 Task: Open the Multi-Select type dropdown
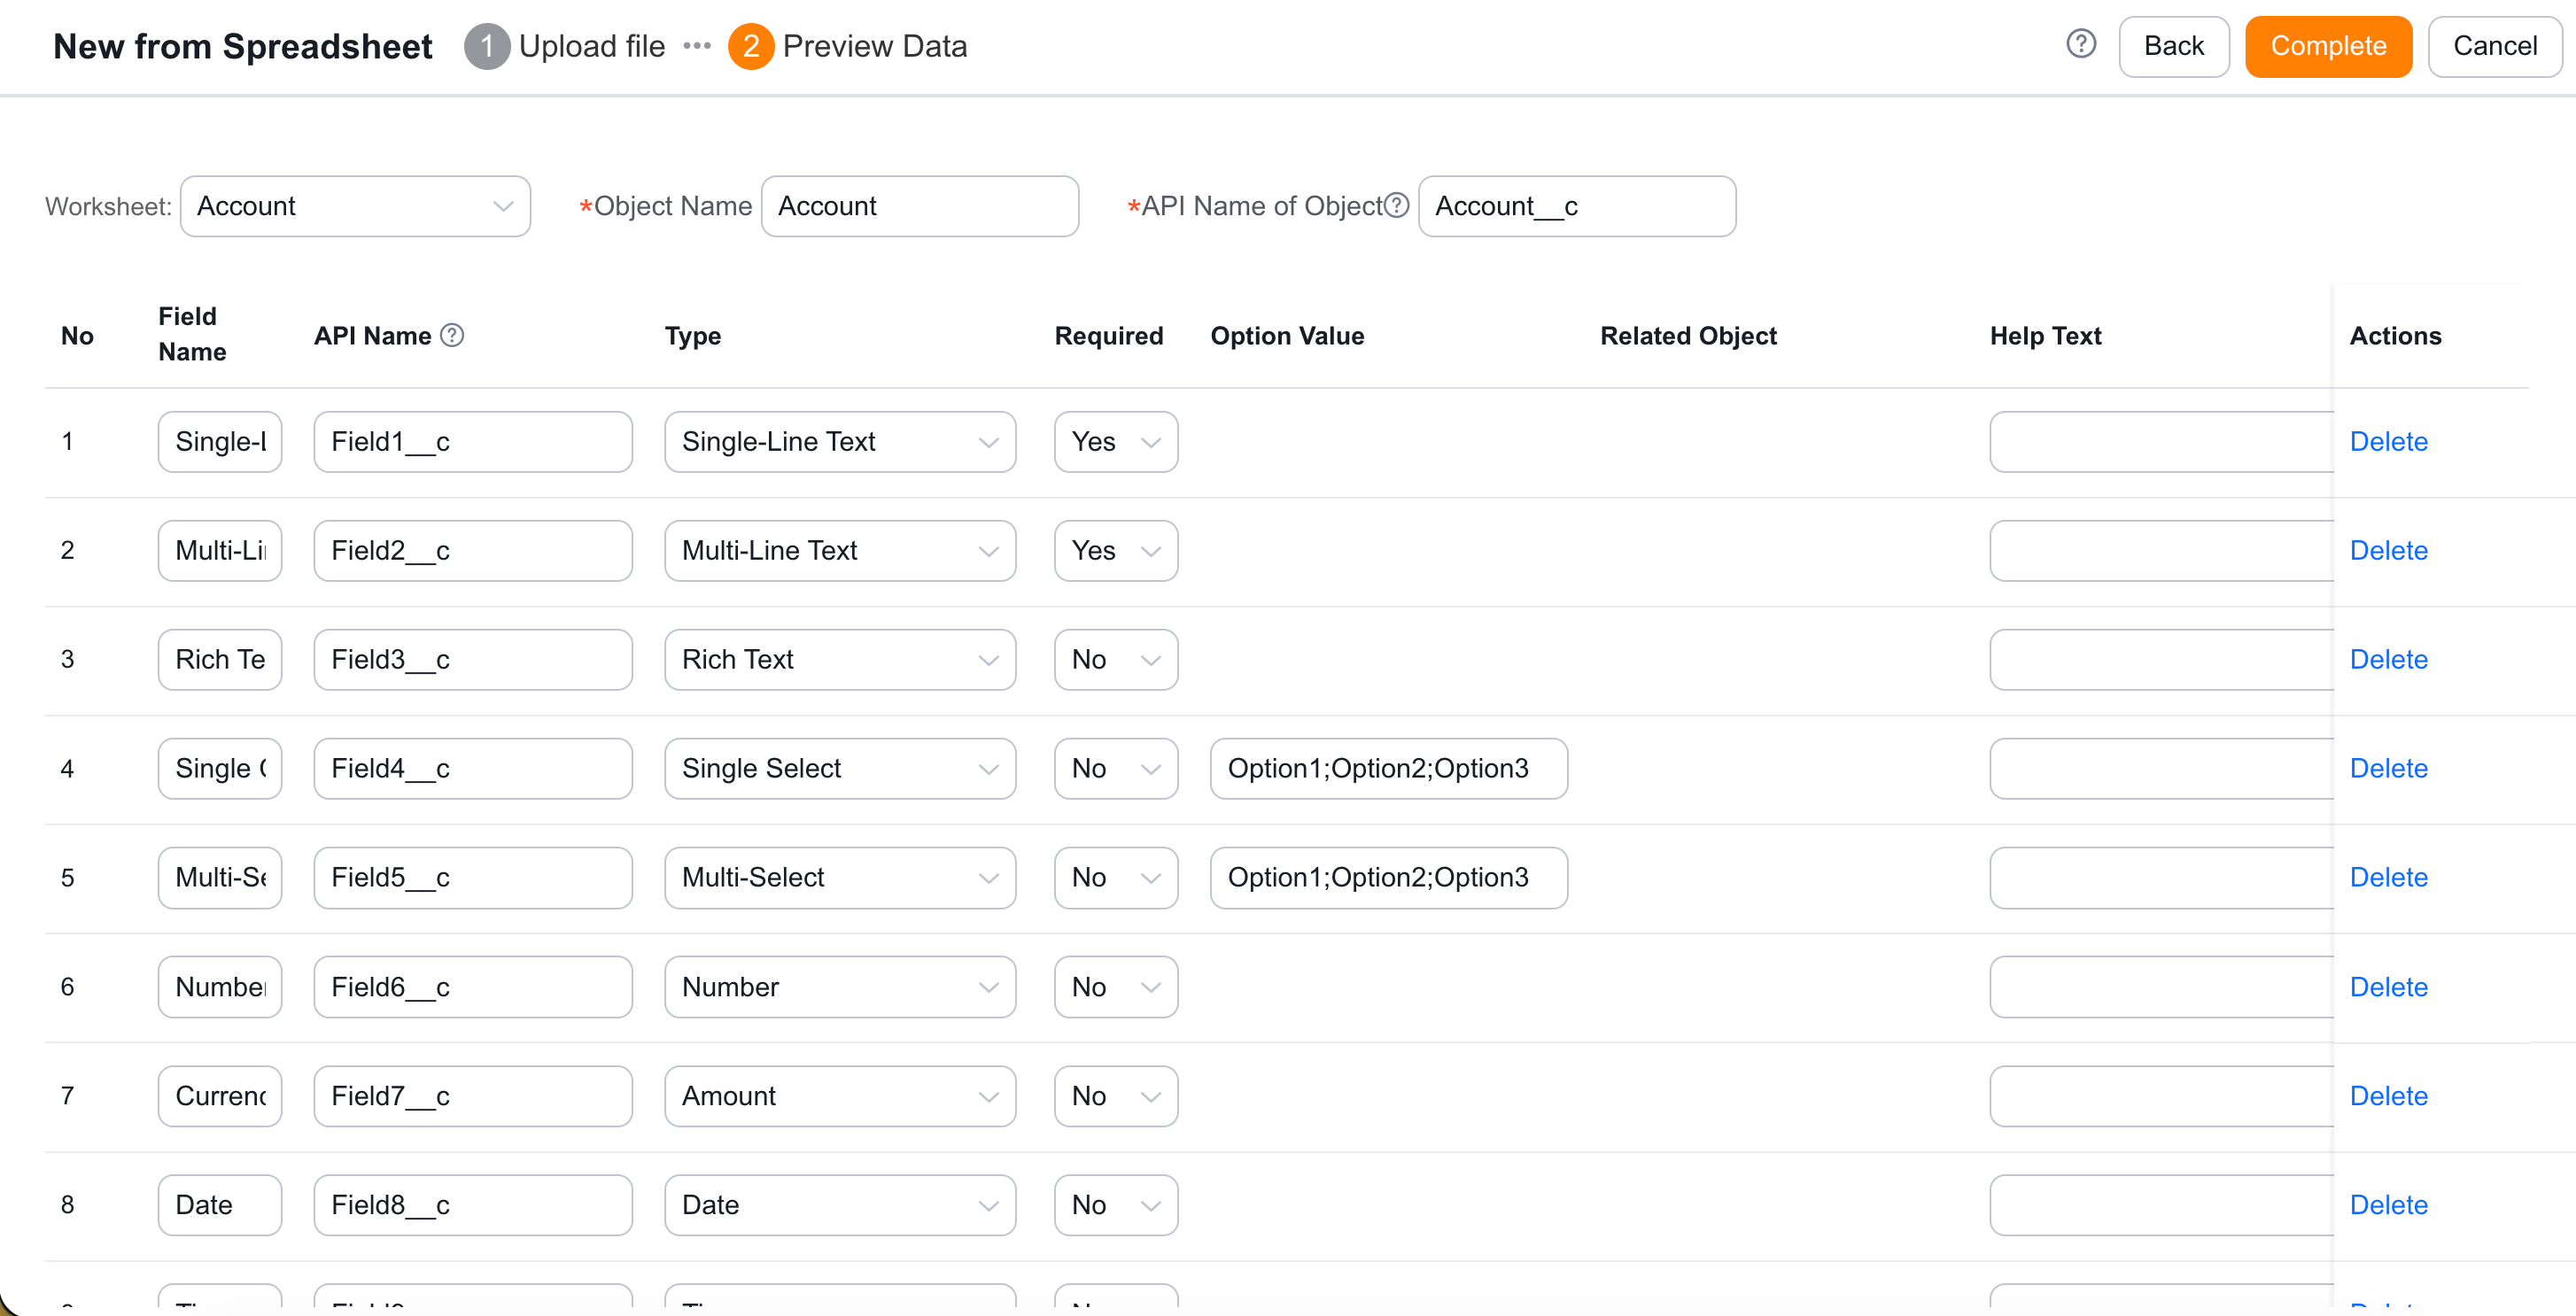[x=840, y=877]
